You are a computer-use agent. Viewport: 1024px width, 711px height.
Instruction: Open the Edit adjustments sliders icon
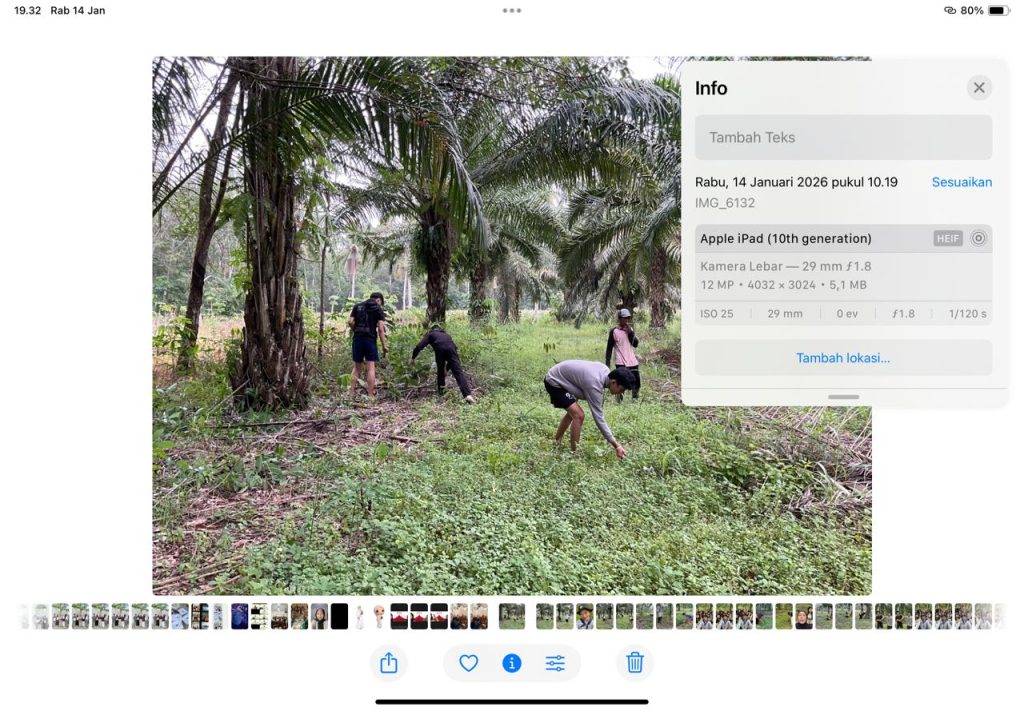point(555,663)
